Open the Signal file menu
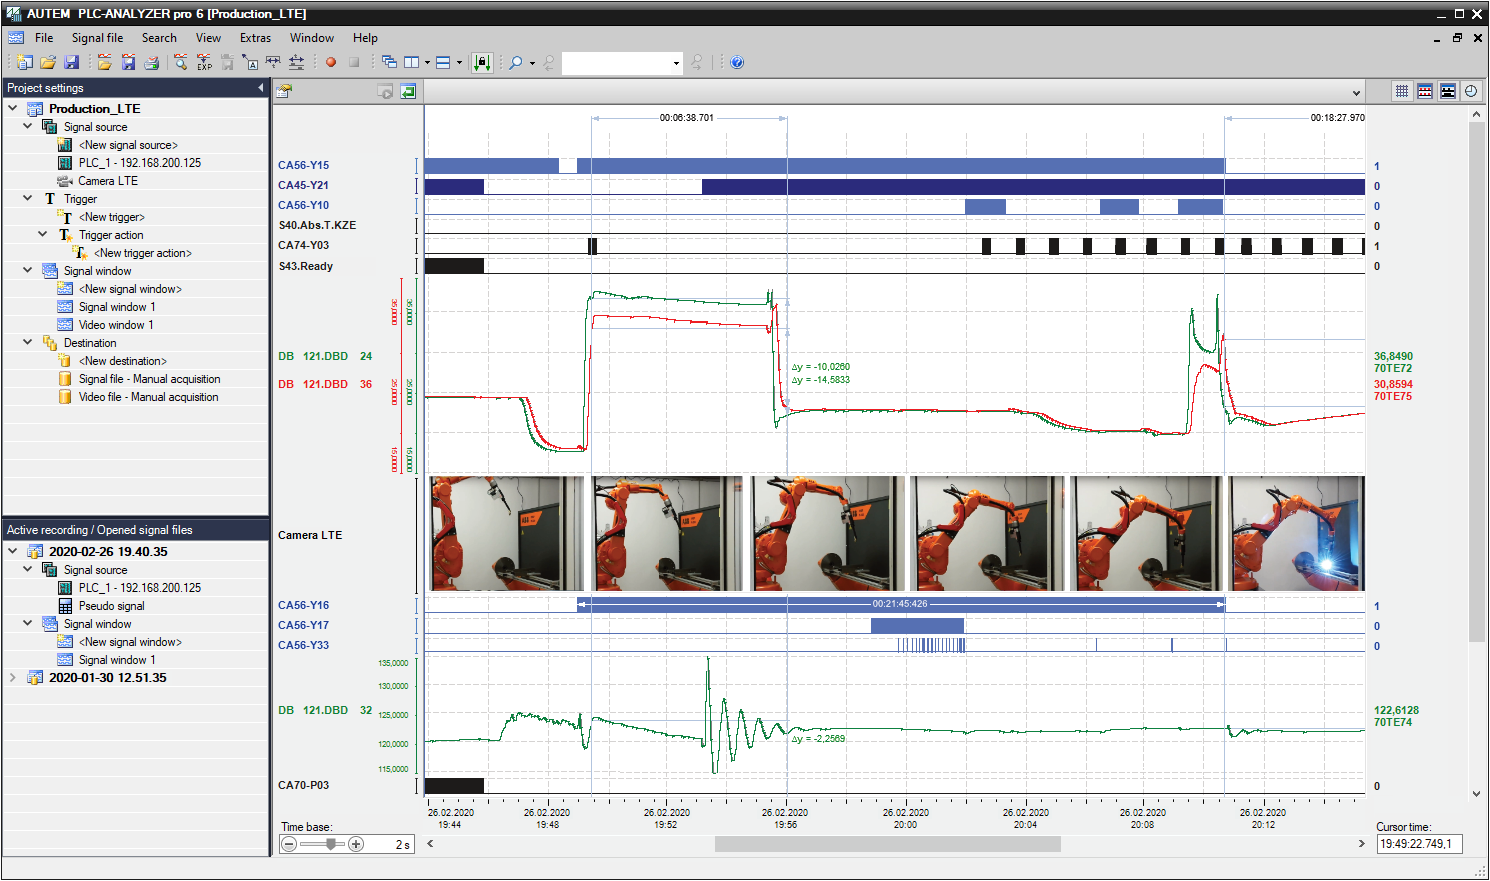This screenshot has width=1490, height=881. click(97, 38)
